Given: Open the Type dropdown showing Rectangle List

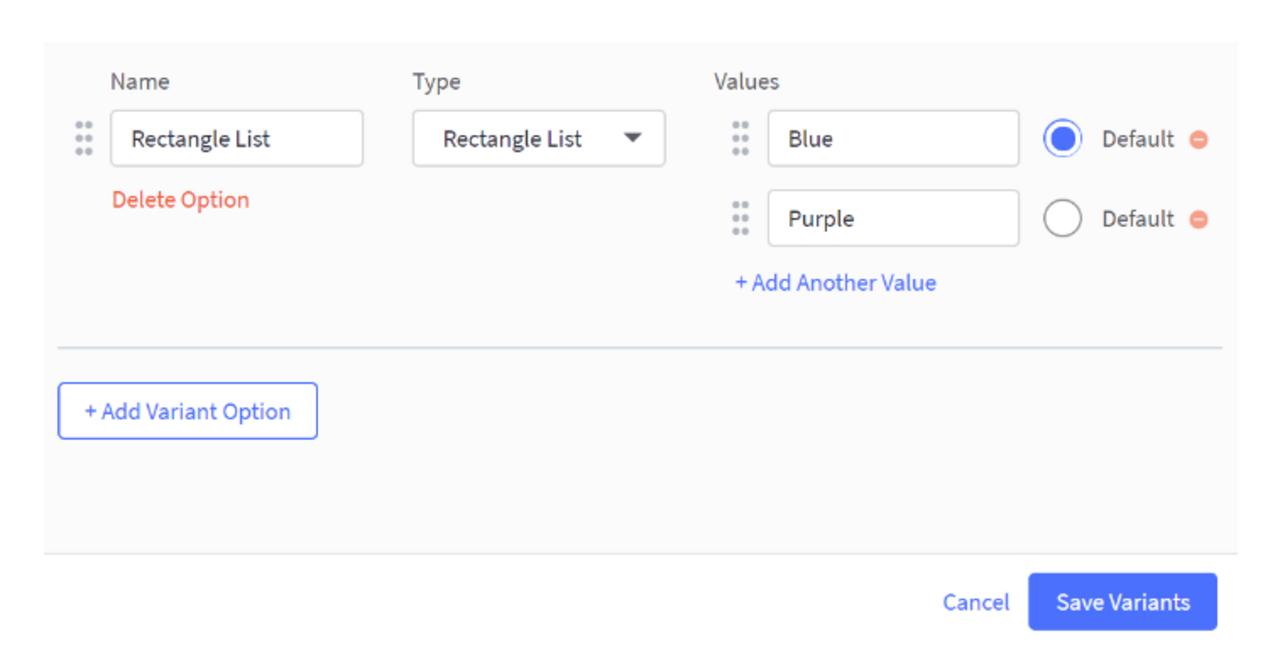Looking at the screenshot, I should tap(538, 139).
